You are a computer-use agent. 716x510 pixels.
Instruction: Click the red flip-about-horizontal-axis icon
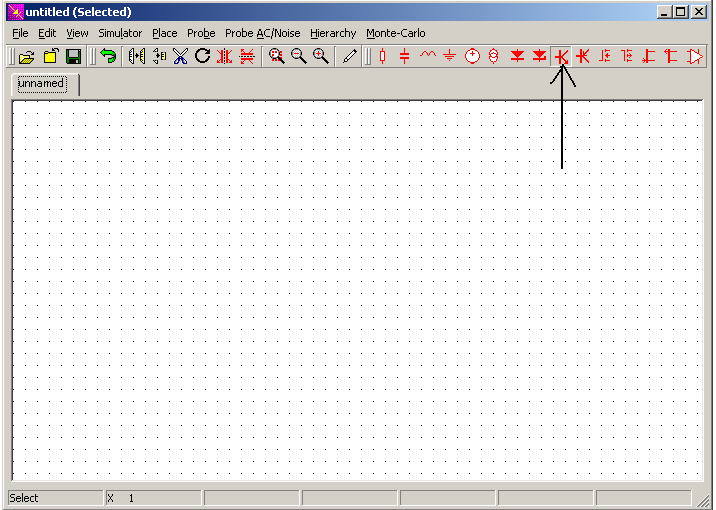click(247, 57)
